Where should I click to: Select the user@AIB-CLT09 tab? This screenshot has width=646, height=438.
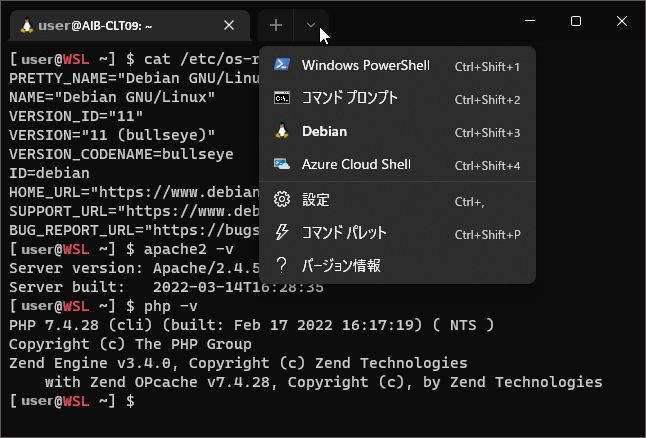click(130, 26)
